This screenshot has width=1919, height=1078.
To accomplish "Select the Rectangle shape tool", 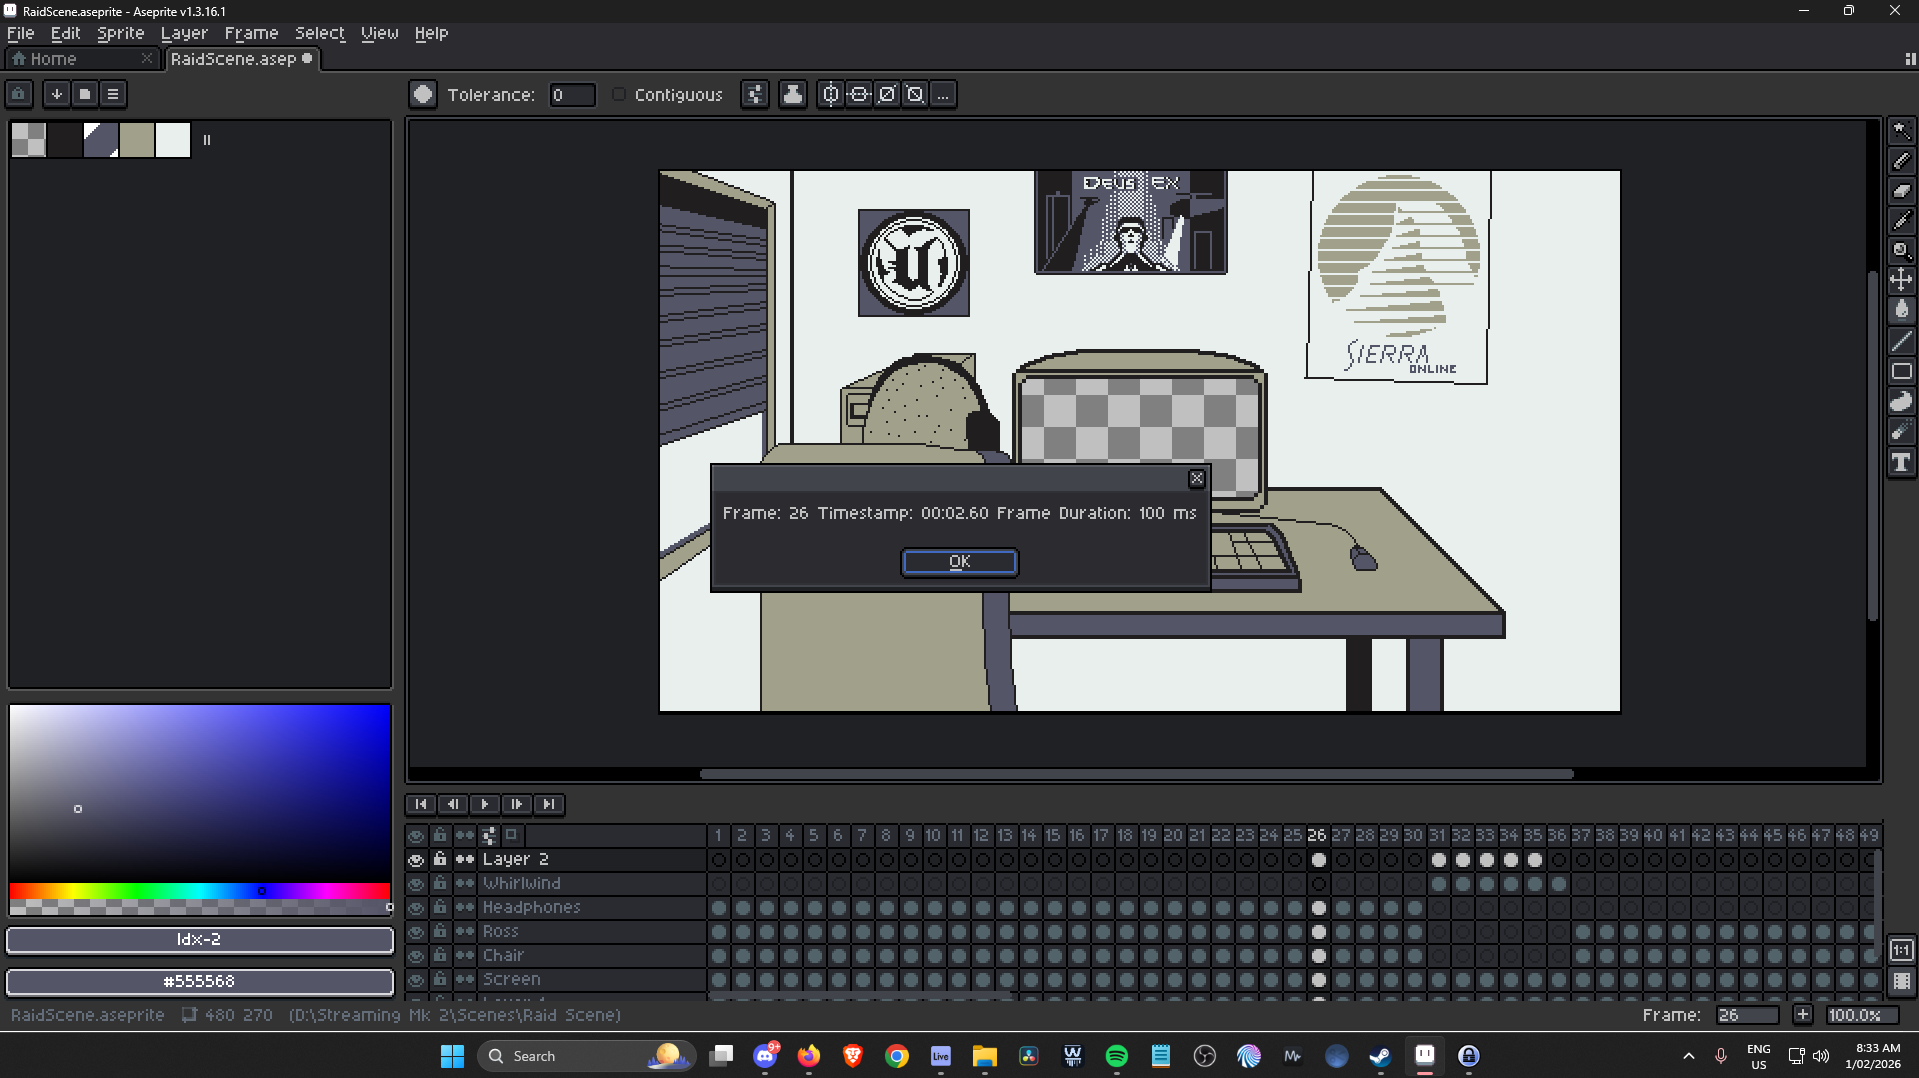I will (1901, 371).
